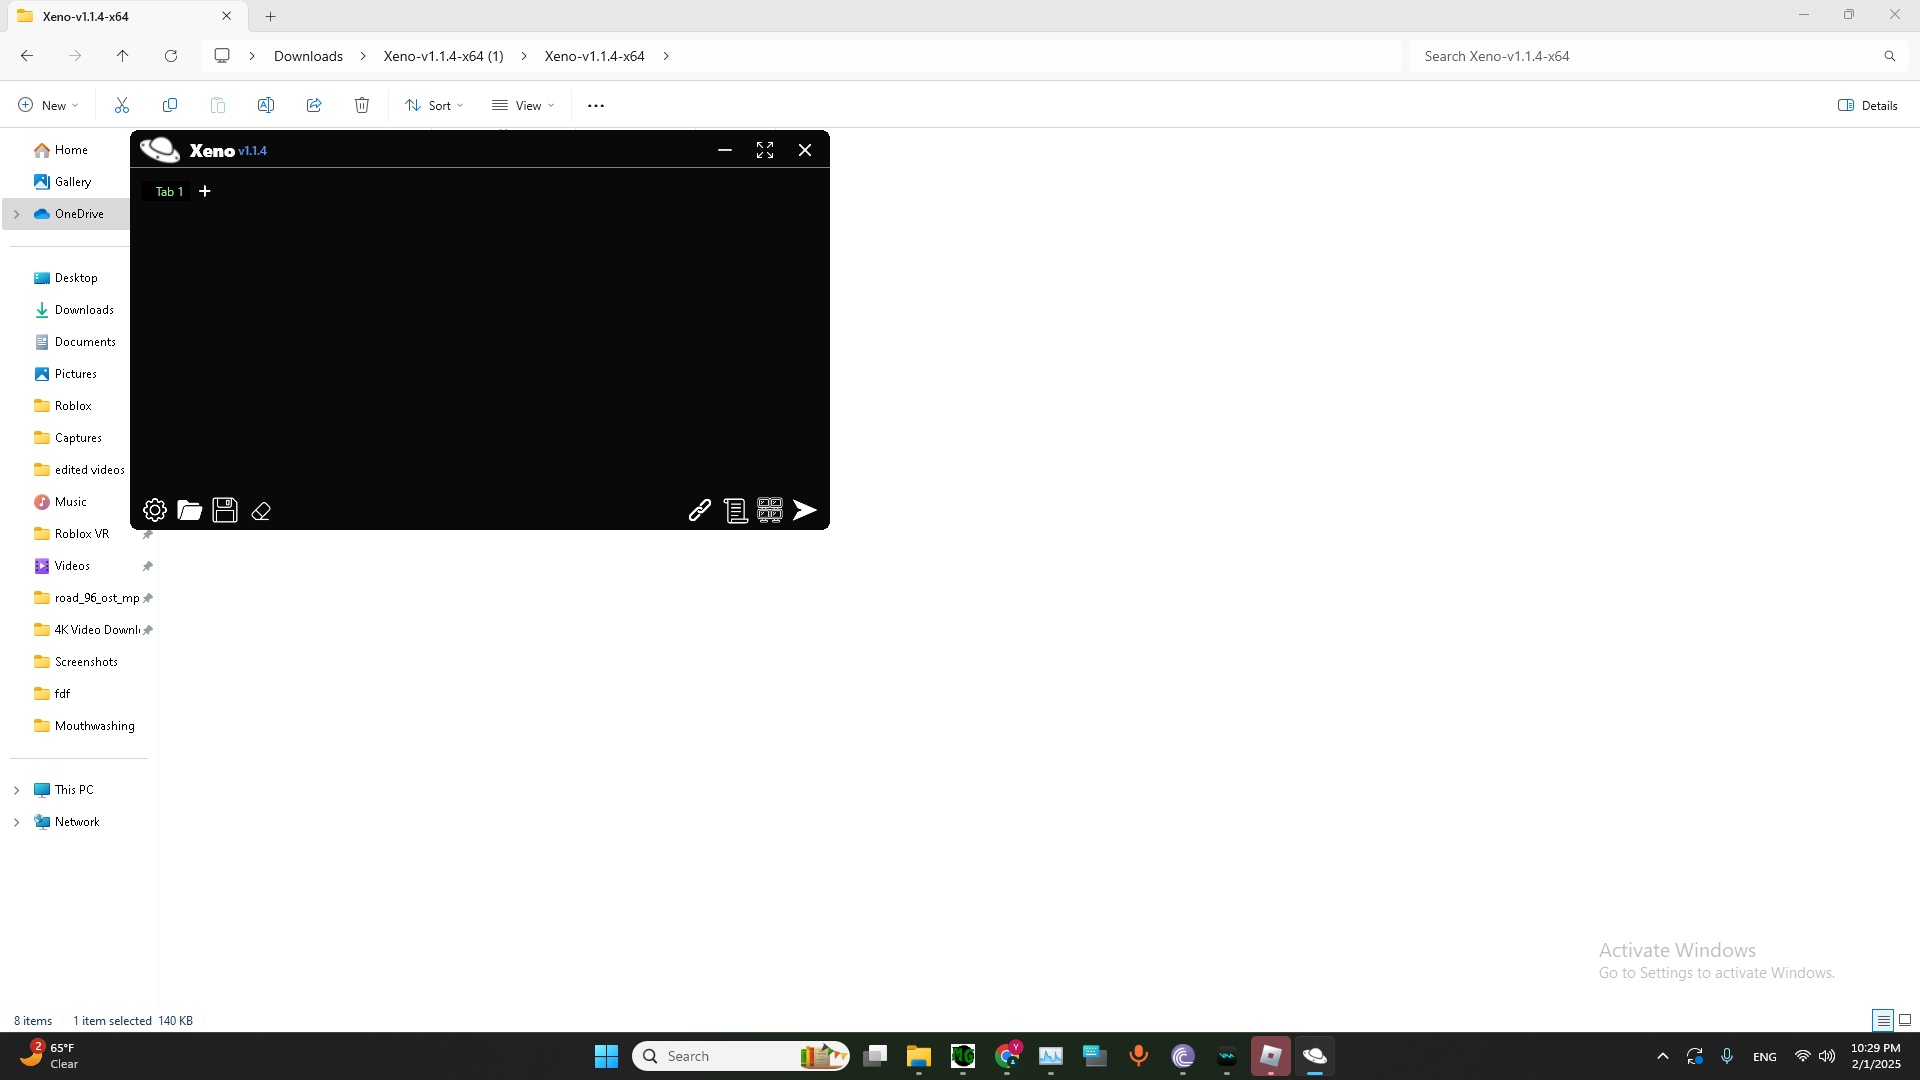The image size is (1920, 1080).
Task: Toggle the Details pane button
Action: point(1867,105)
